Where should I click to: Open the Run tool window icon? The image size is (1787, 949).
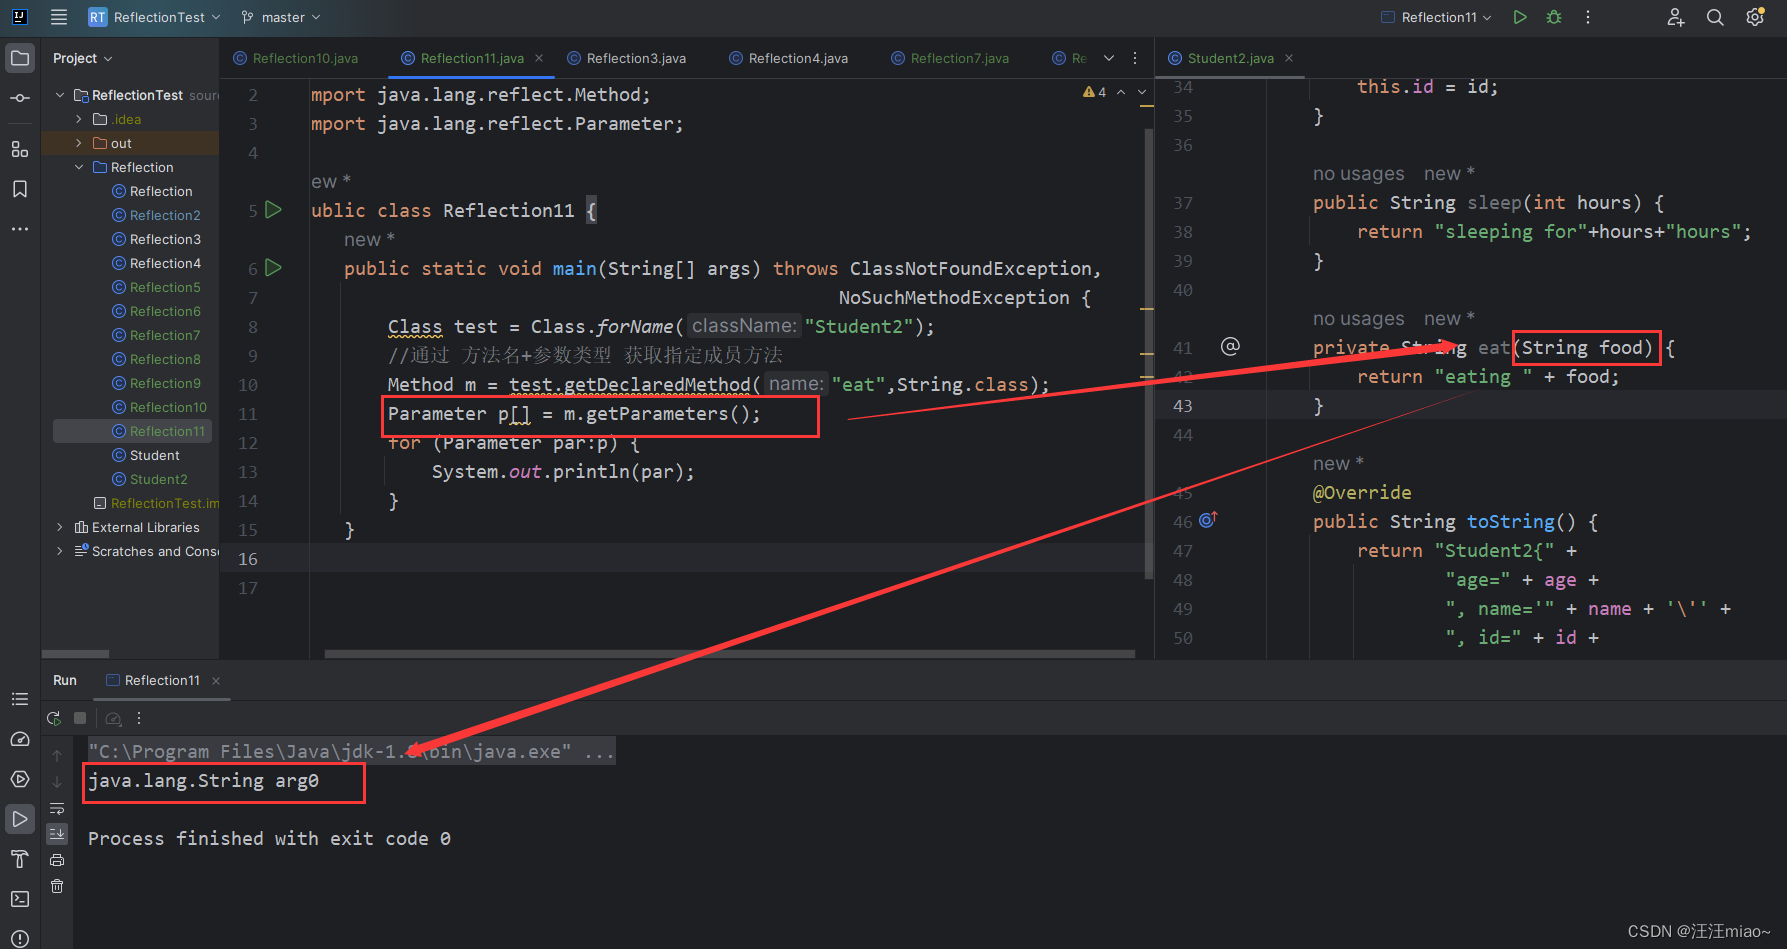pyautogui.click(x=20, y=819)
